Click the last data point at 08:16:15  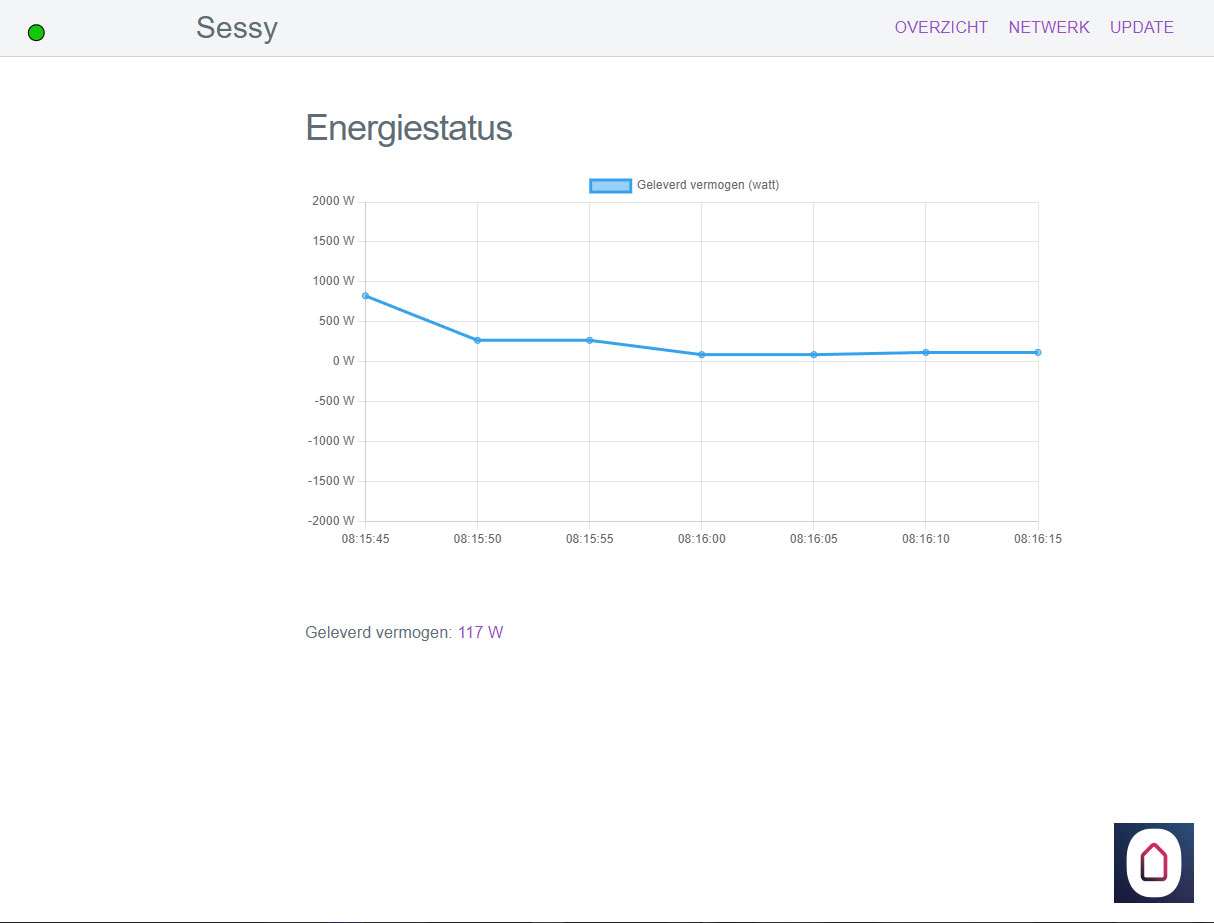pyautogui.click(x=1037, y=352)
